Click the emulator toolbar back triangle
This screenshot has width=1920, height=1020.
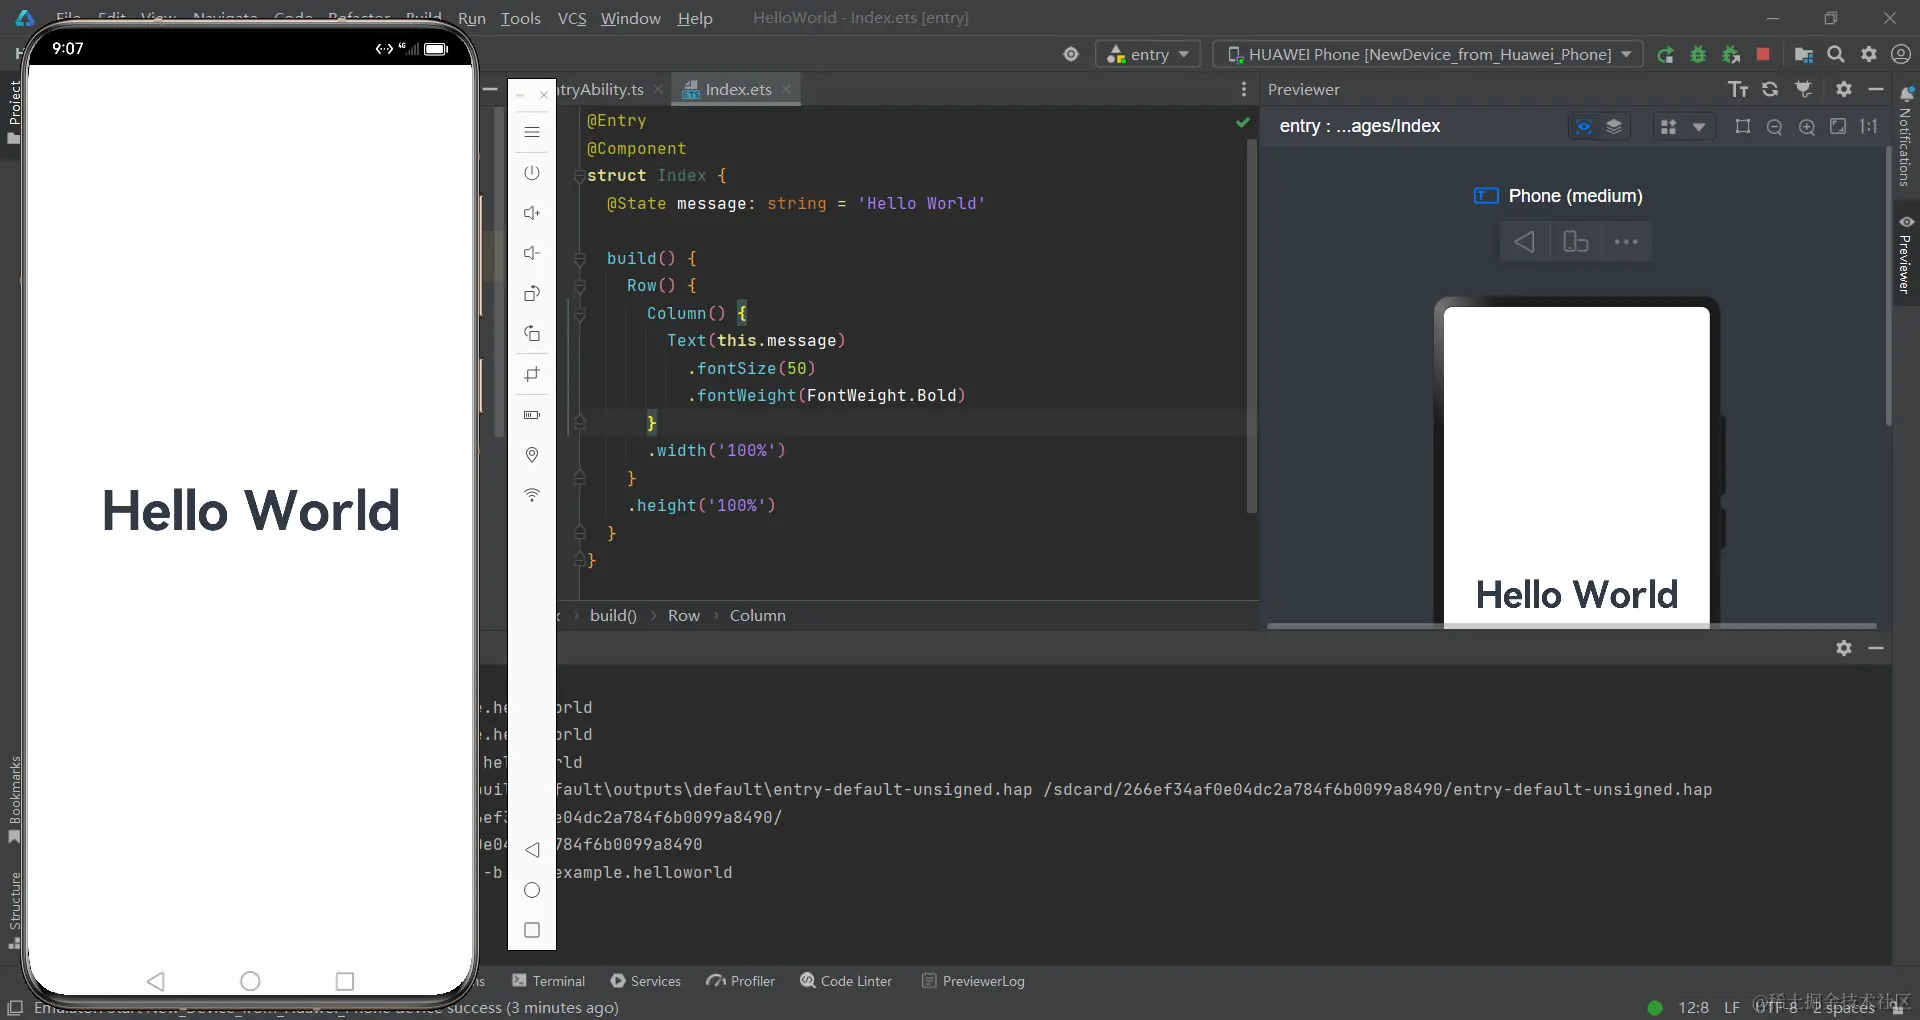(x=532, y=850)
